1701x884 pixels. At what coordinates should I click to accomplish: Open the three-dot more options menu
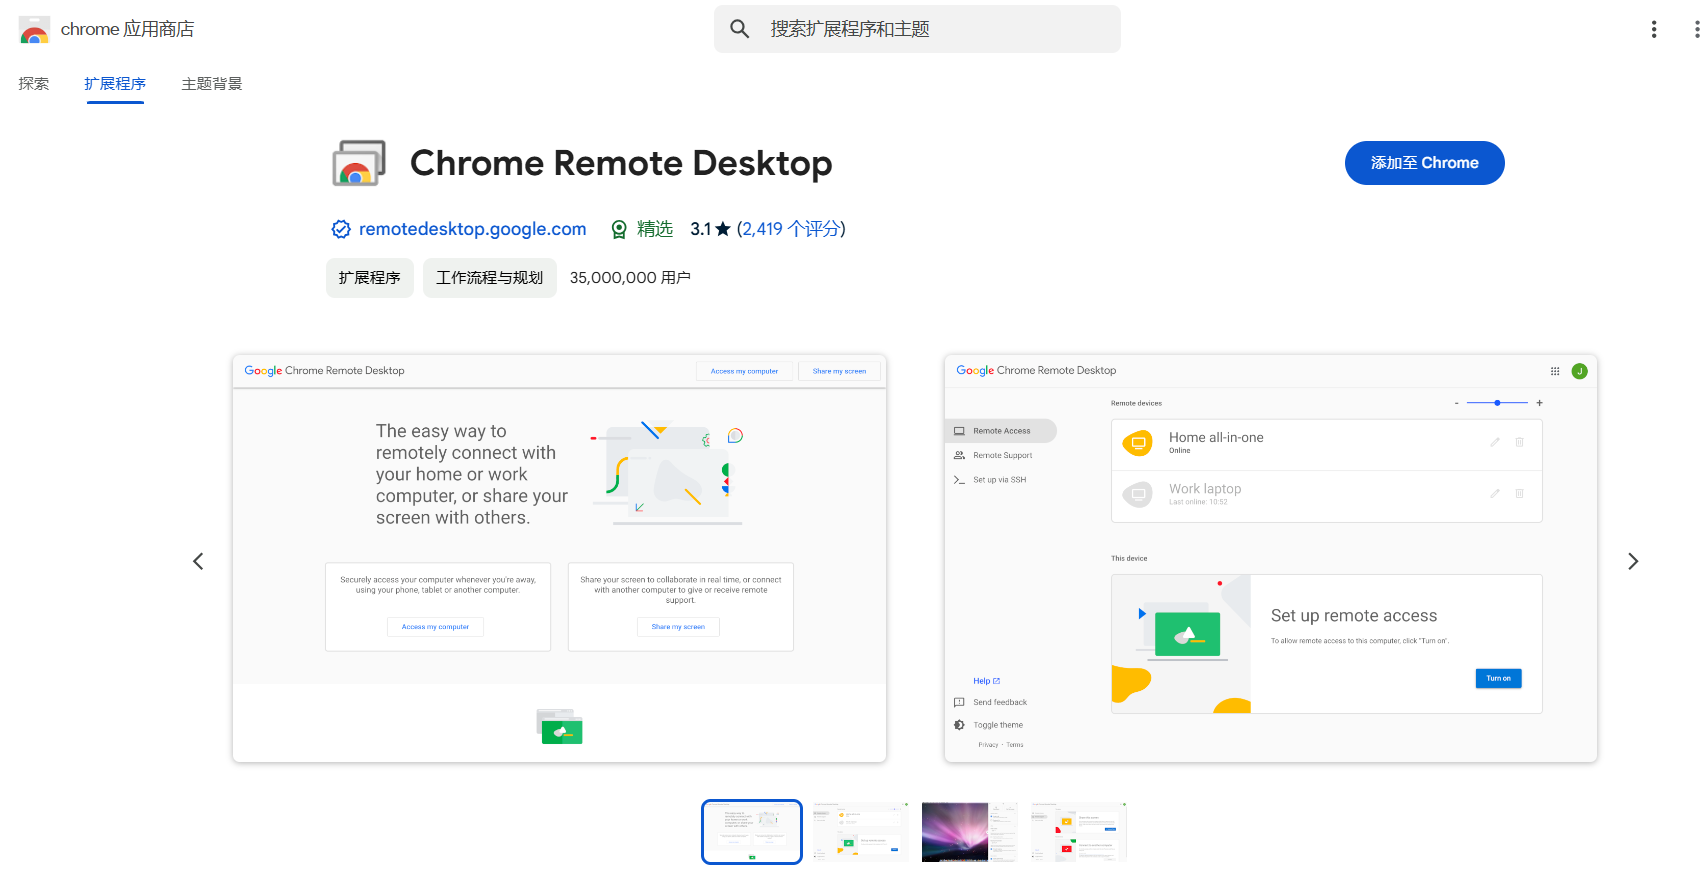coord(1654,29)
